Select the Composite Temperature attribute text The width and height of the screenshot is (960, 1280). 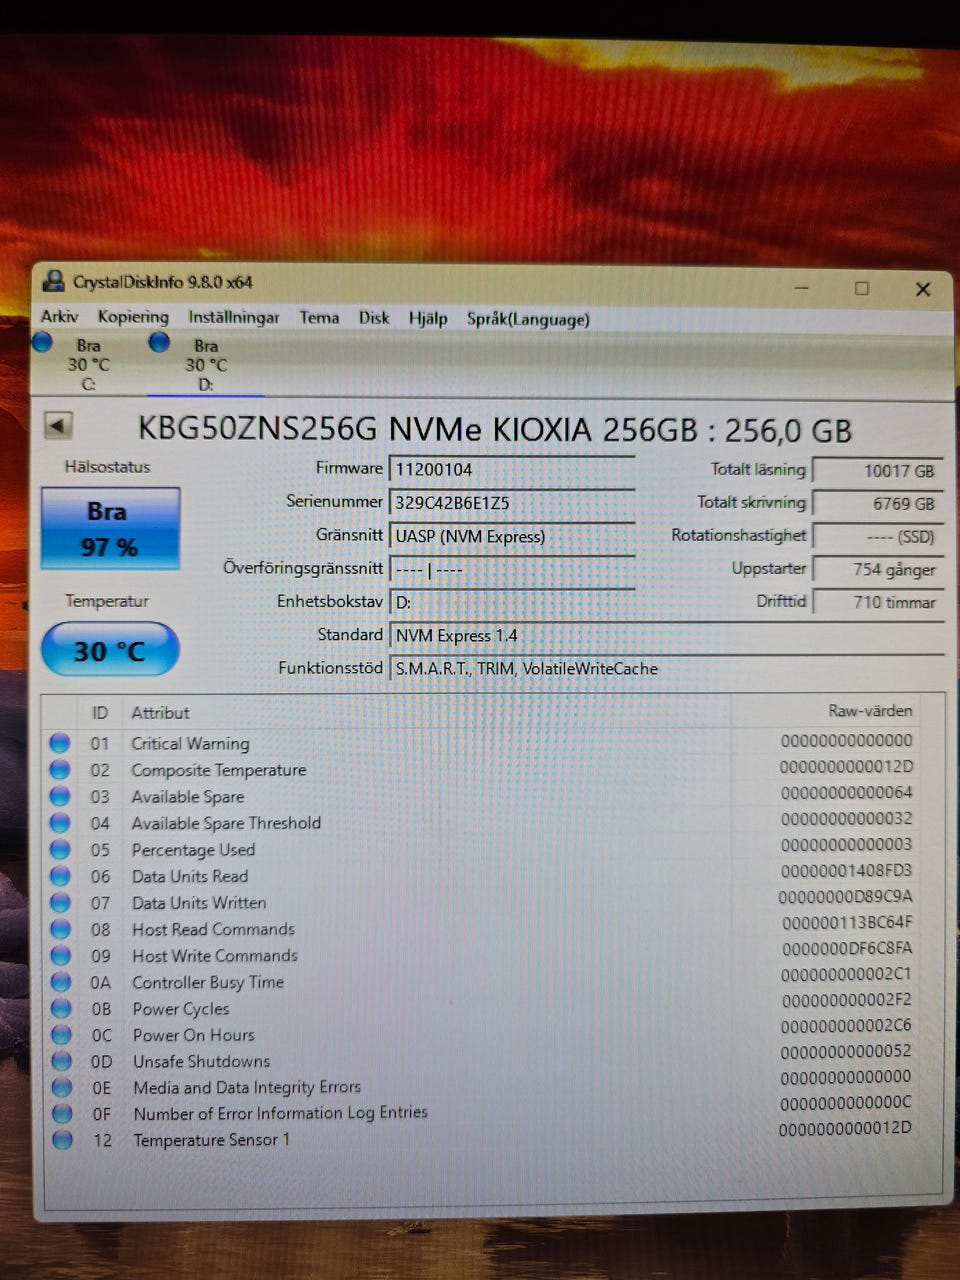[219, 770]
